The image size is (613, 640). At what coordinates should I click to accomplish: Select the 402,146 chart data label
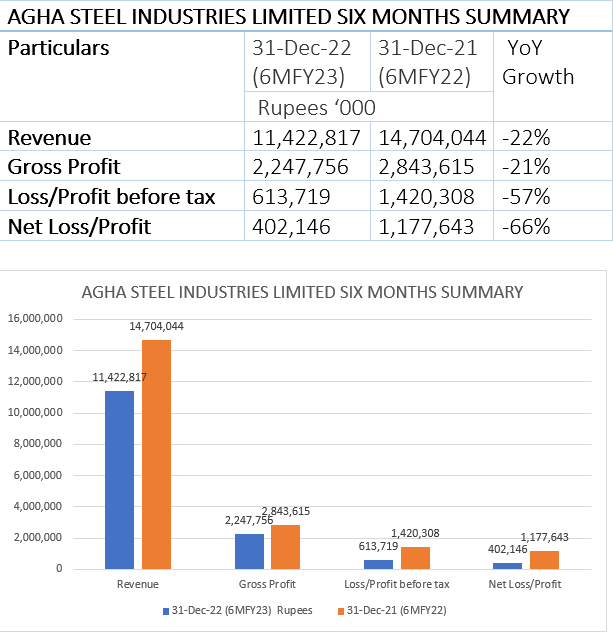[508, 549]
